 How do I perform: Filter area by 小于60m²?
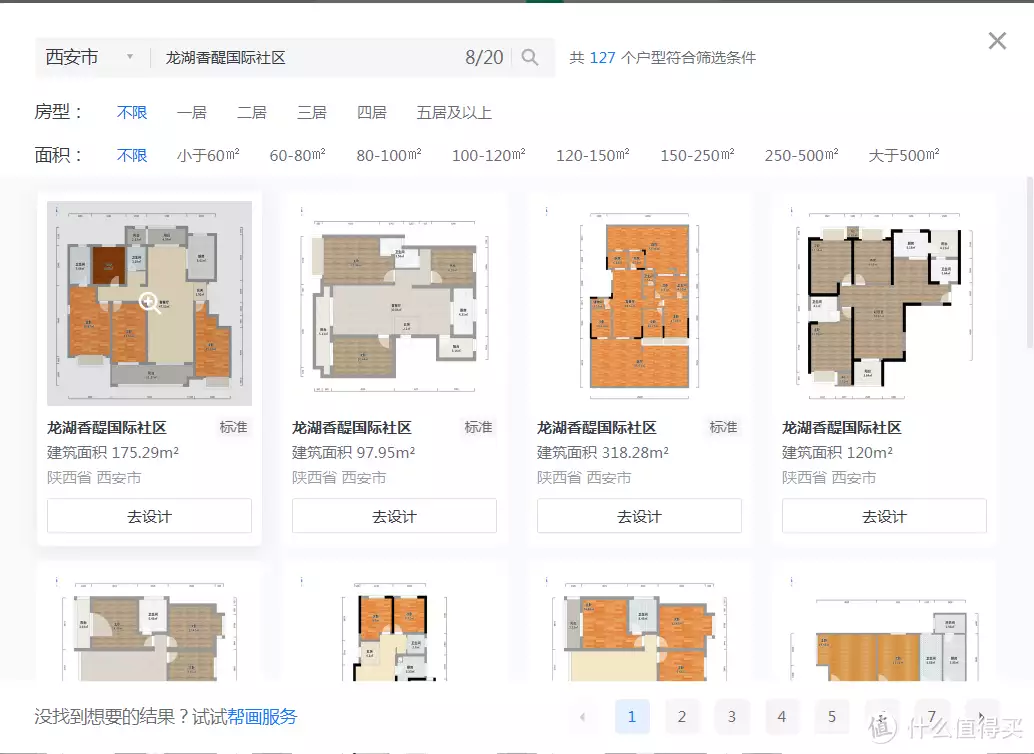click(208, 156)
